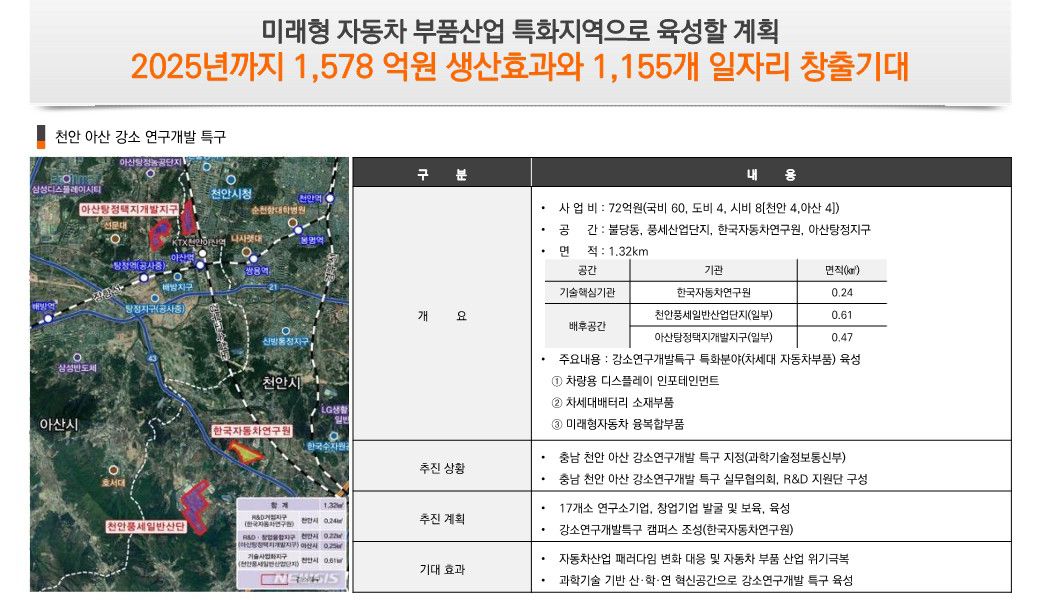Click the '삼성디스플레이시티' label on the map
Viewport: 1040px width, 600px height.
pos(66,190)
